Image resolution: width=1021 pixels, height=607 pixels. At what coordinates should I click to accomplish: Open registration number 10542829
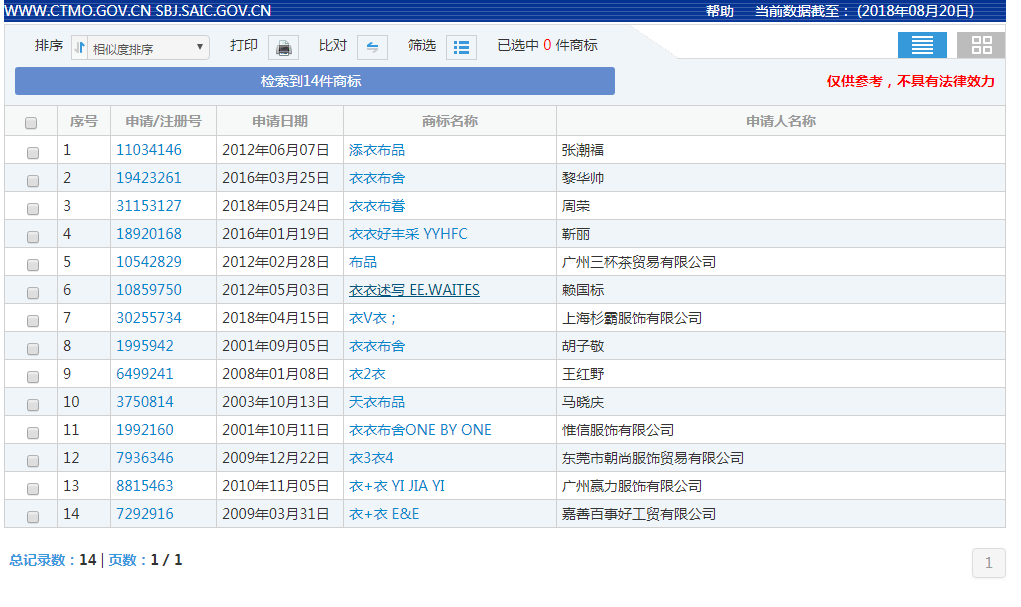(148, 262)
